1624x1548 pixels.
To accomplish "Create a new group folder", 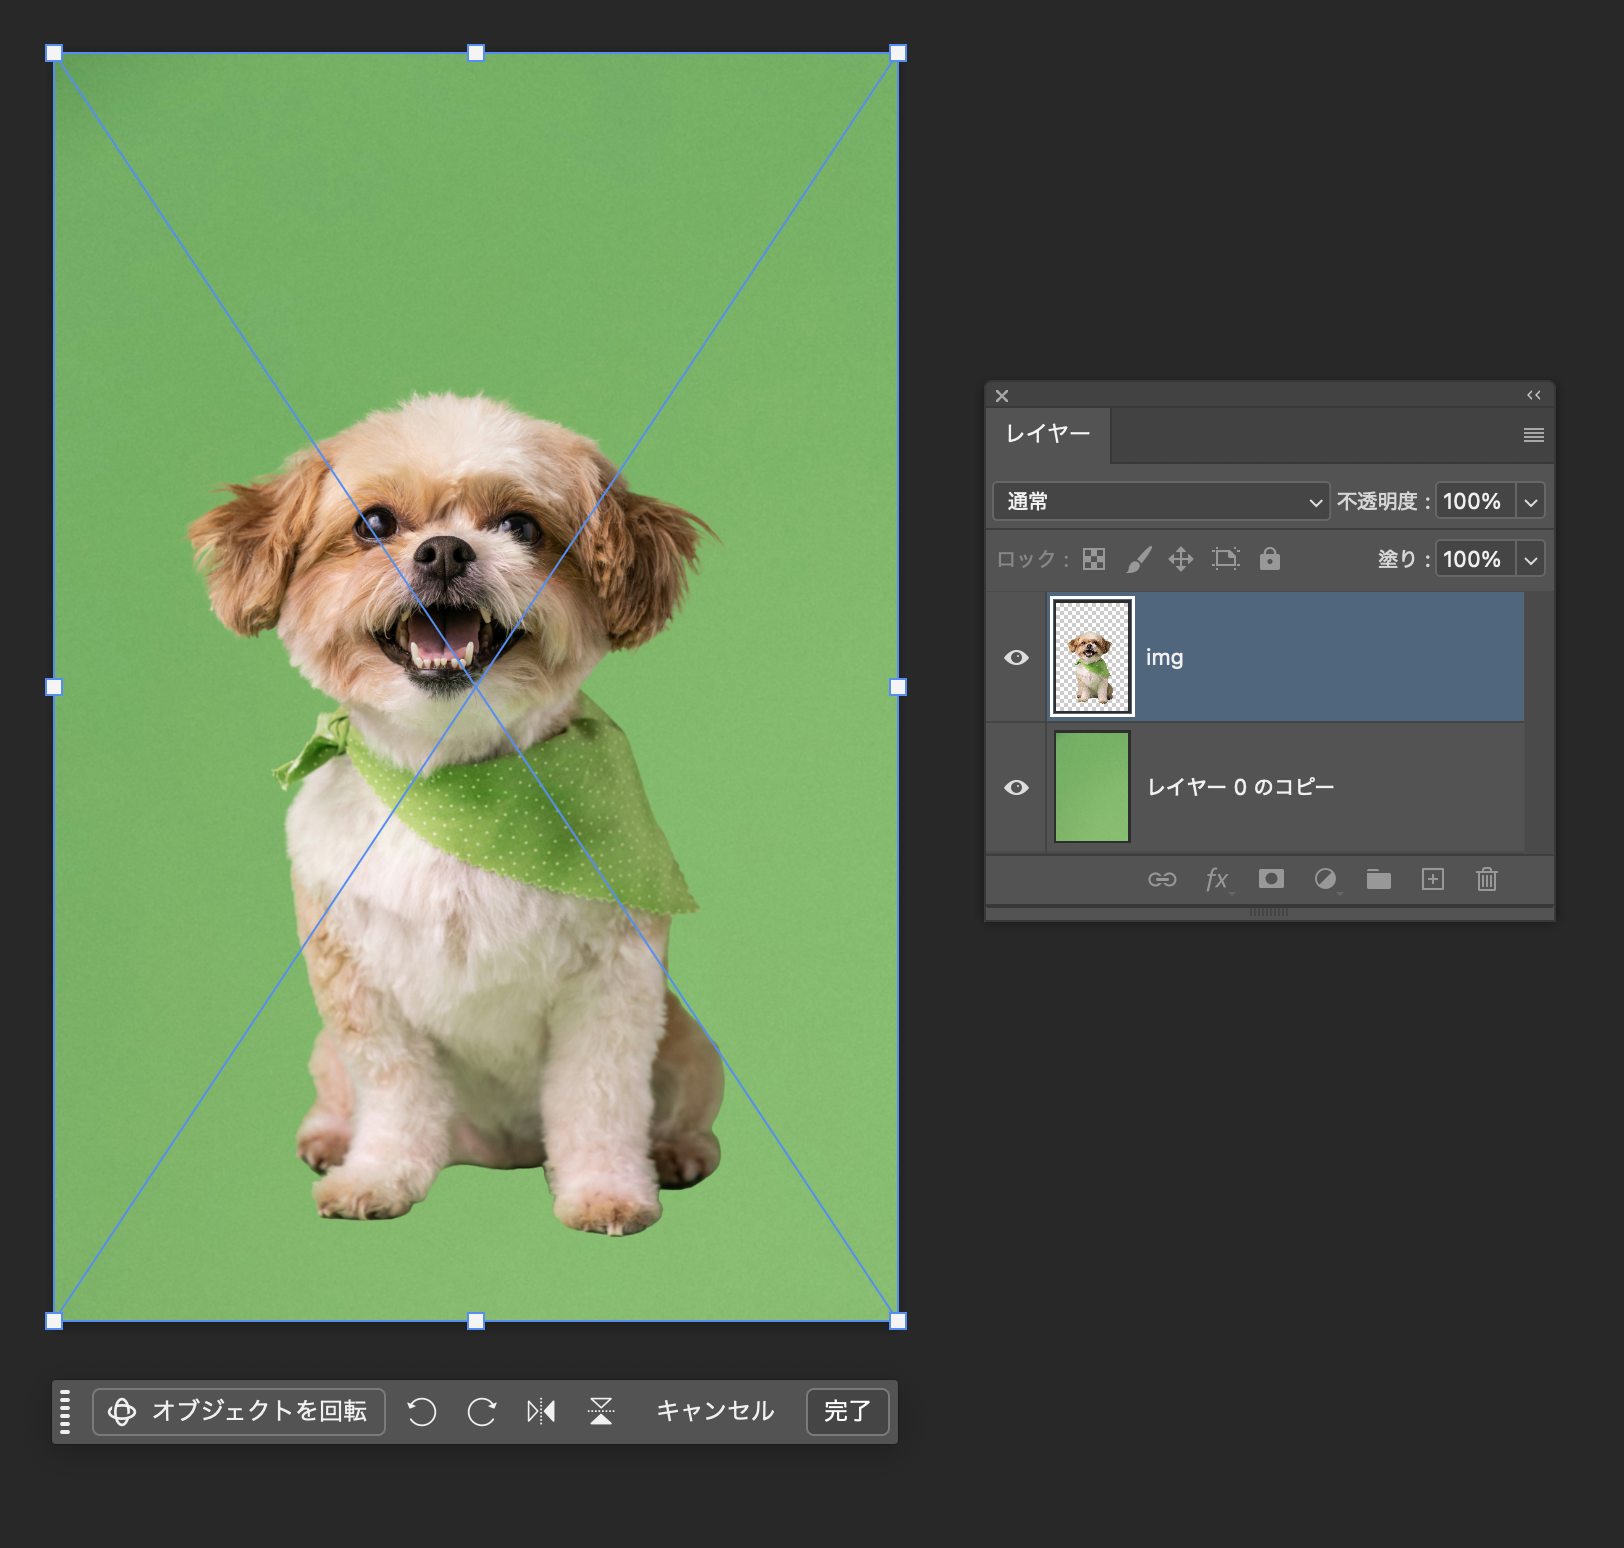I will [x=1379, y=879].
